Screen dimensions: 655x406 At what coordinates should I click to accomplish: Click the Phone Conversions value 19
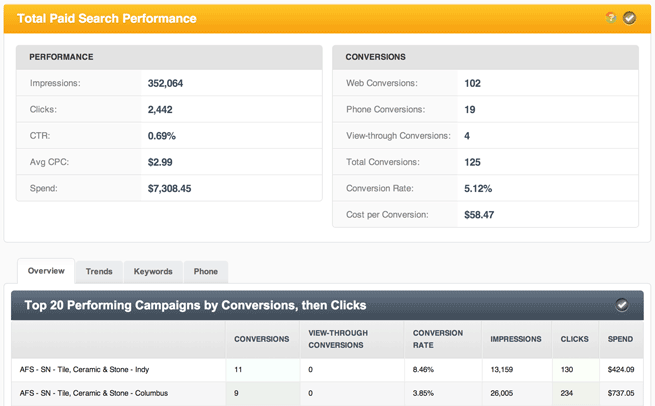click(470, 109)
